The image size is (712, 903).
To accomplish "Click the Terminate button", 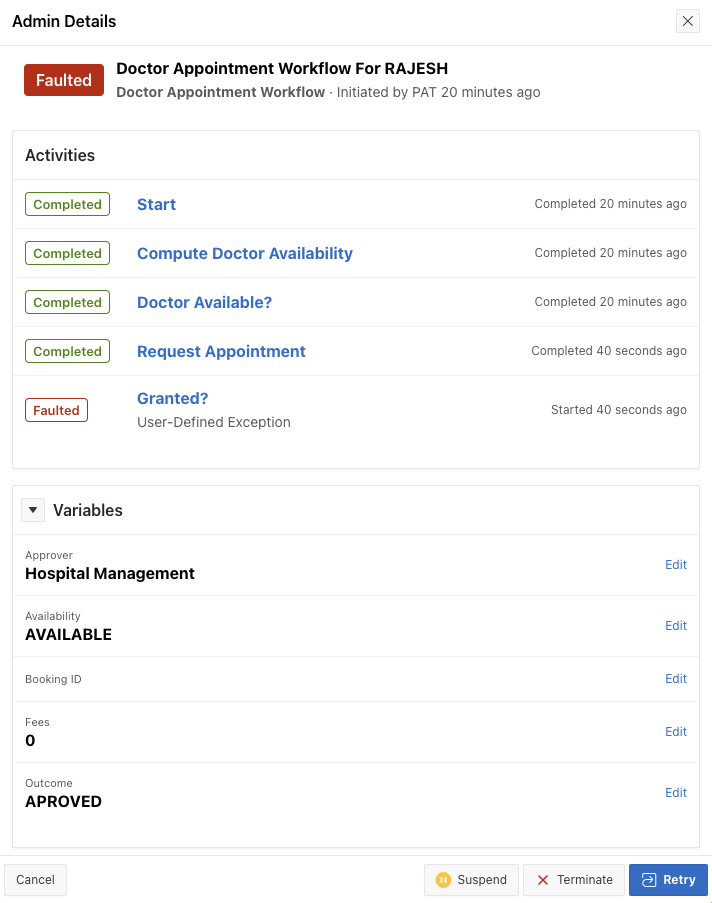I will coord(574,880).
